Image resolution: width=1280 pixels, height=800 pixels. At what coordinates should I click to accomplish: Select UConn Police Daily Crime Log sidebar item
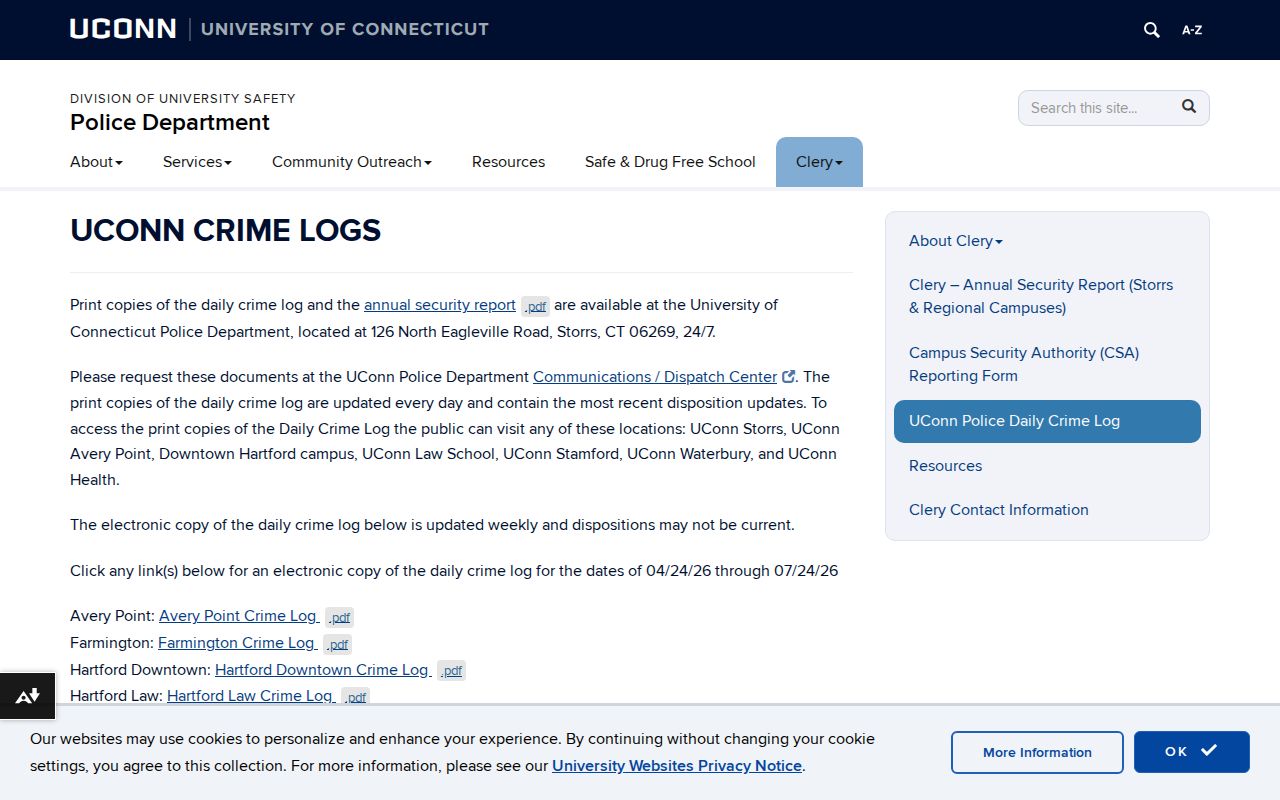tap(1047, 421)
